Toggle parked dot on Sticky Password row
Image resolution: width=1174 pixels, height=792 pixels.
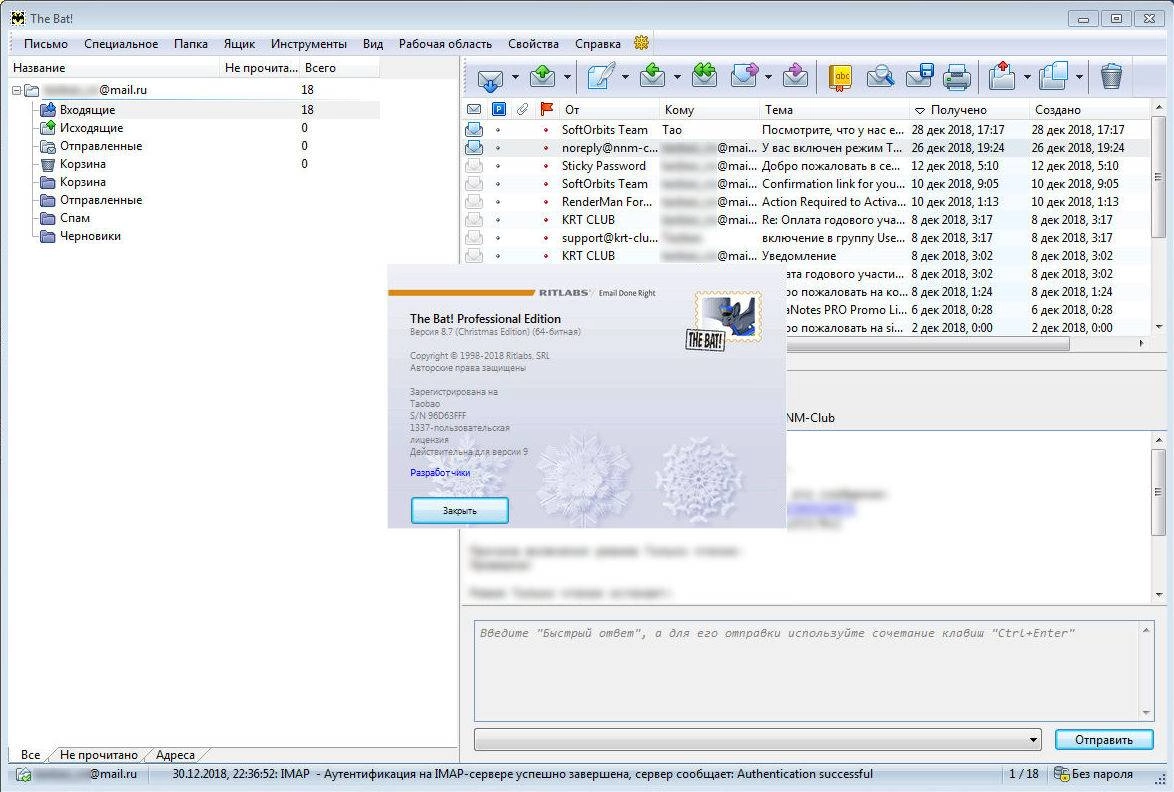pos(498,166)
